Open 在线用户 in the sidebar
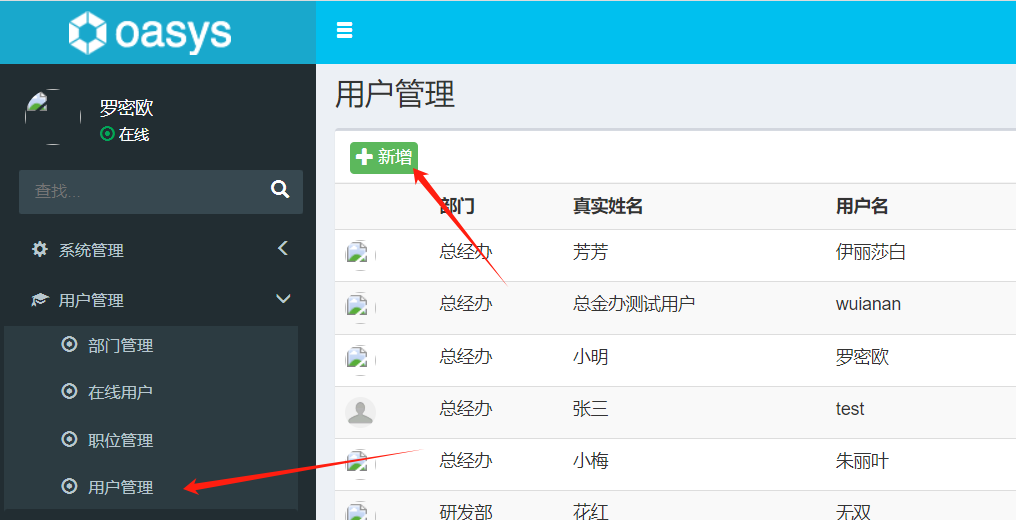The width and height of the screenshot is (1016, 520). (120, 393)
